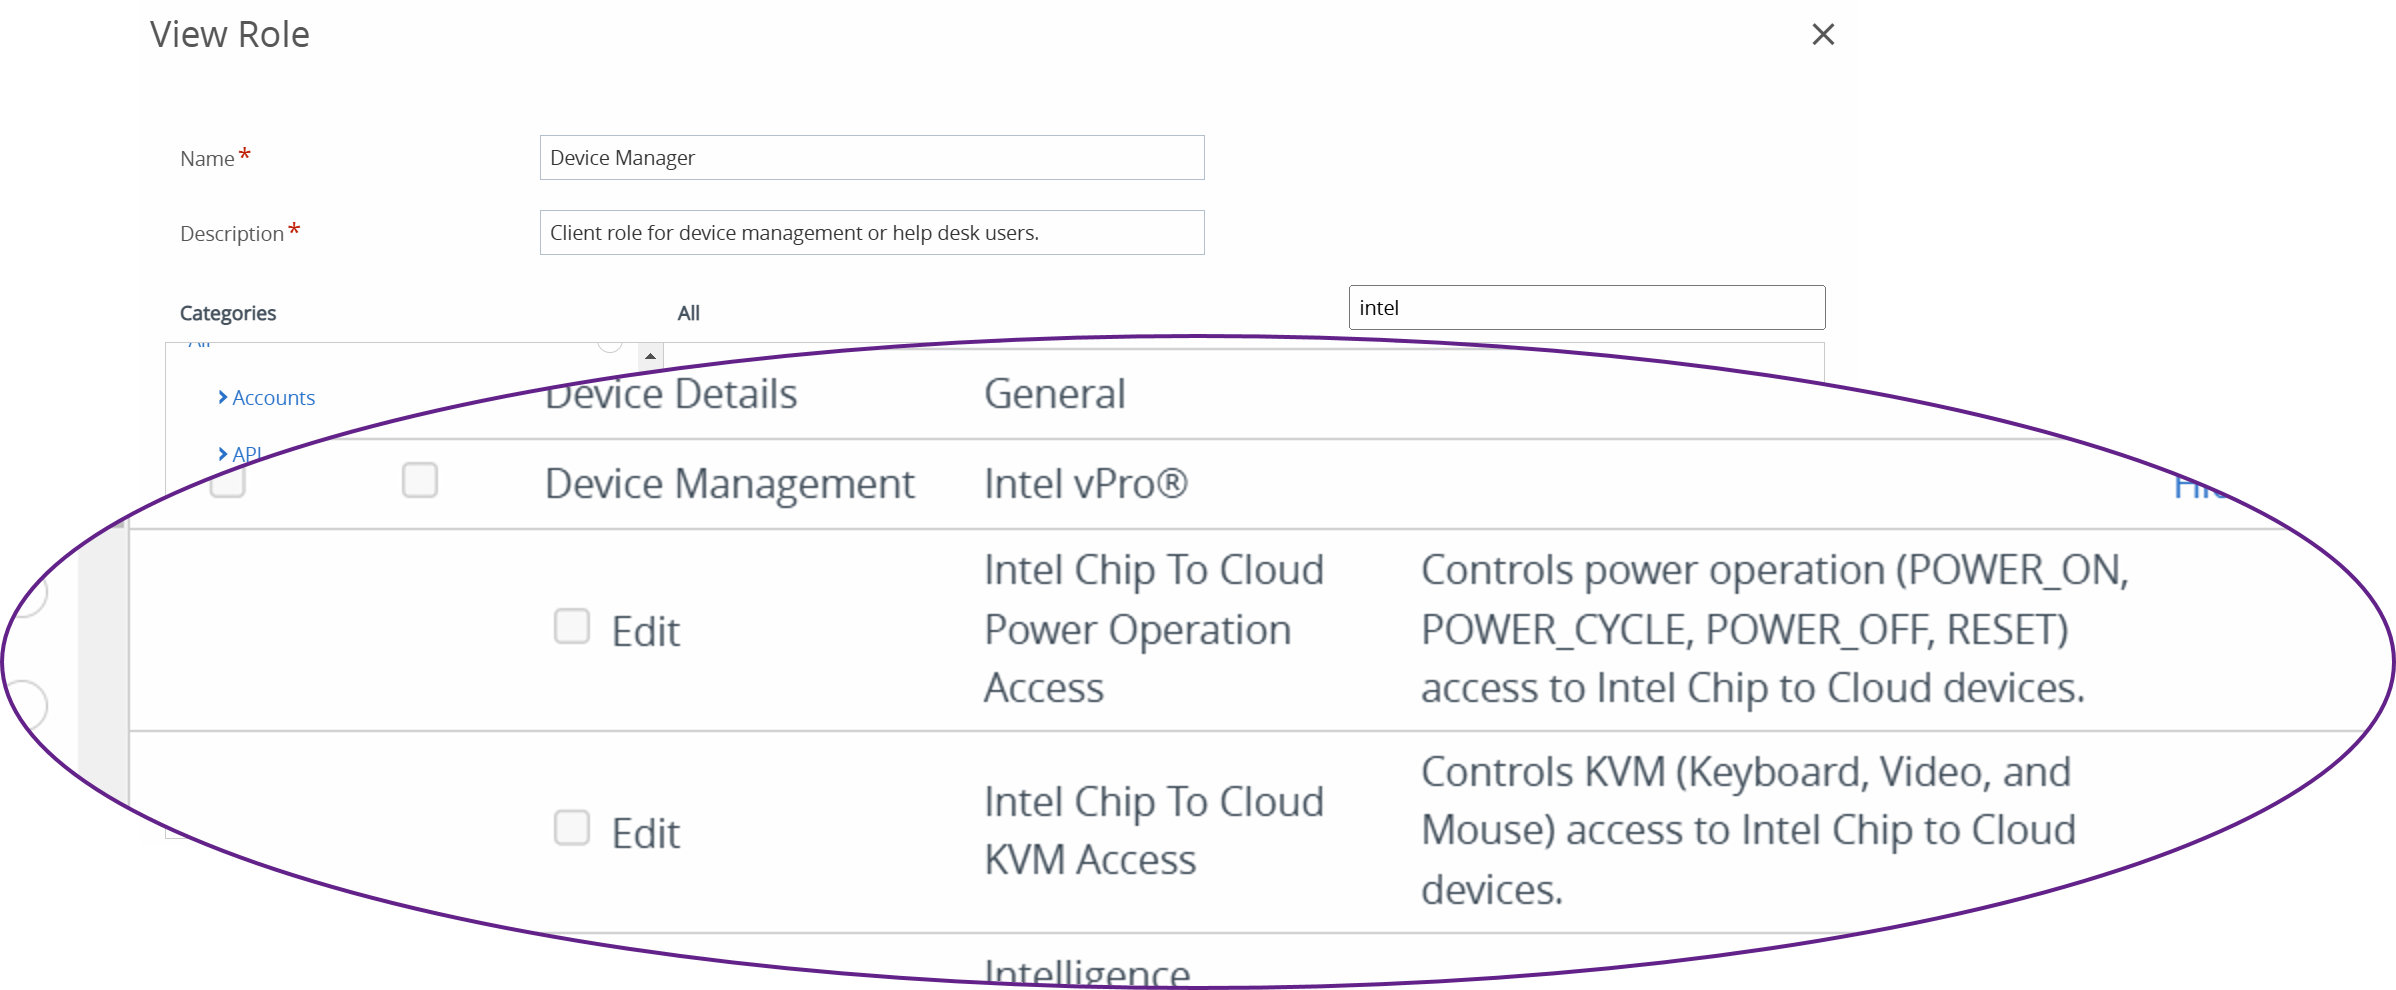The width and height of the screenshot is (2396, 990).
Task: Expand the API category chevron
Action: tap(222, 454)
